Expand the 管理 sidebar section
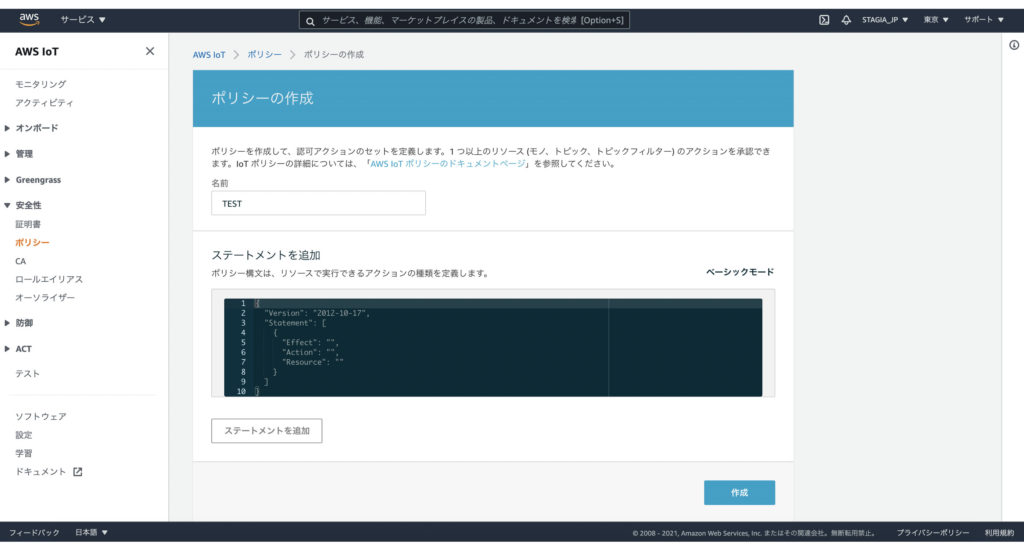 click(x=24, y=154)
